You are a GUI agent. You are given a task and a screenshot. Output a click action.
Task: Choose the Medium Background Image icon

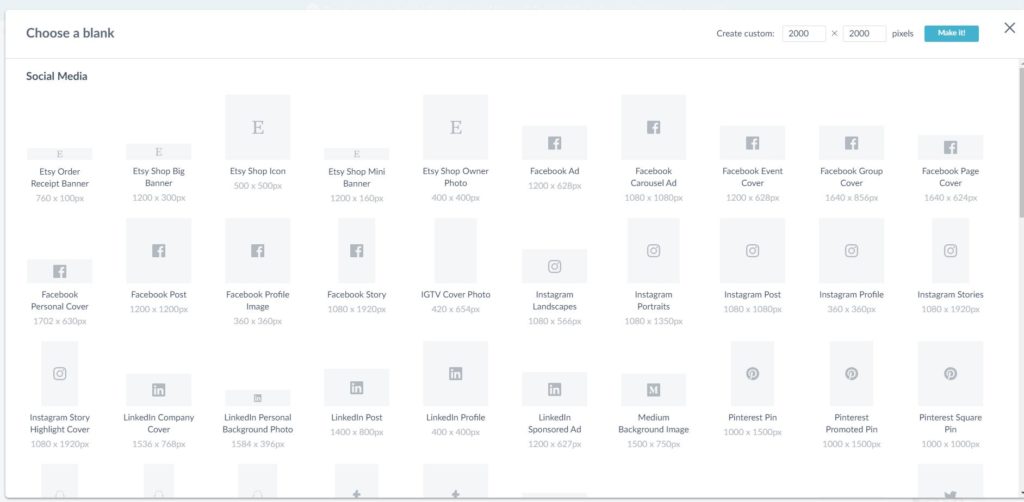(653, 389)
